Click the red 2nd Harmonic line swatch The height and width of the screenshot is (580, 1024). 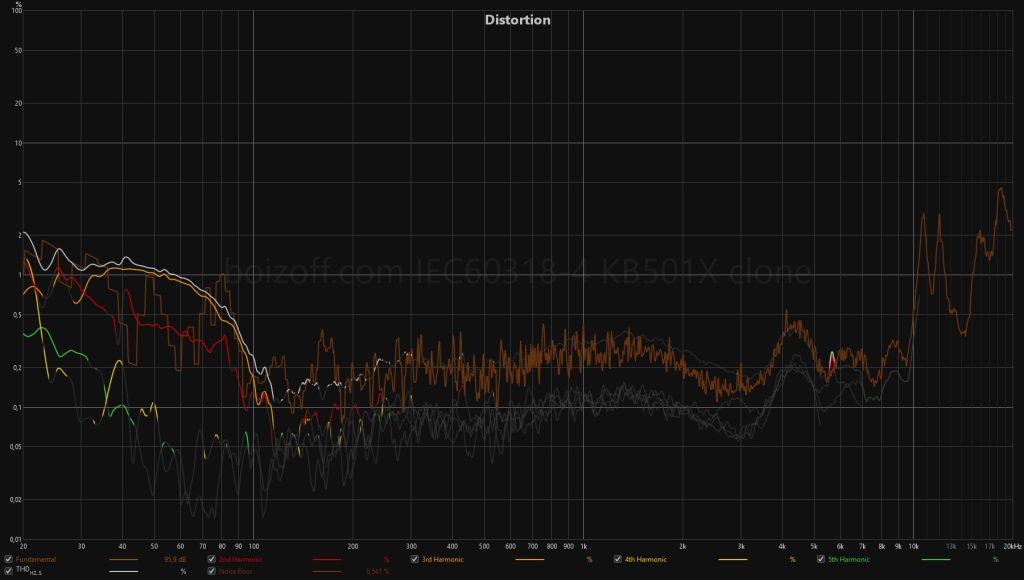point(327,560)
